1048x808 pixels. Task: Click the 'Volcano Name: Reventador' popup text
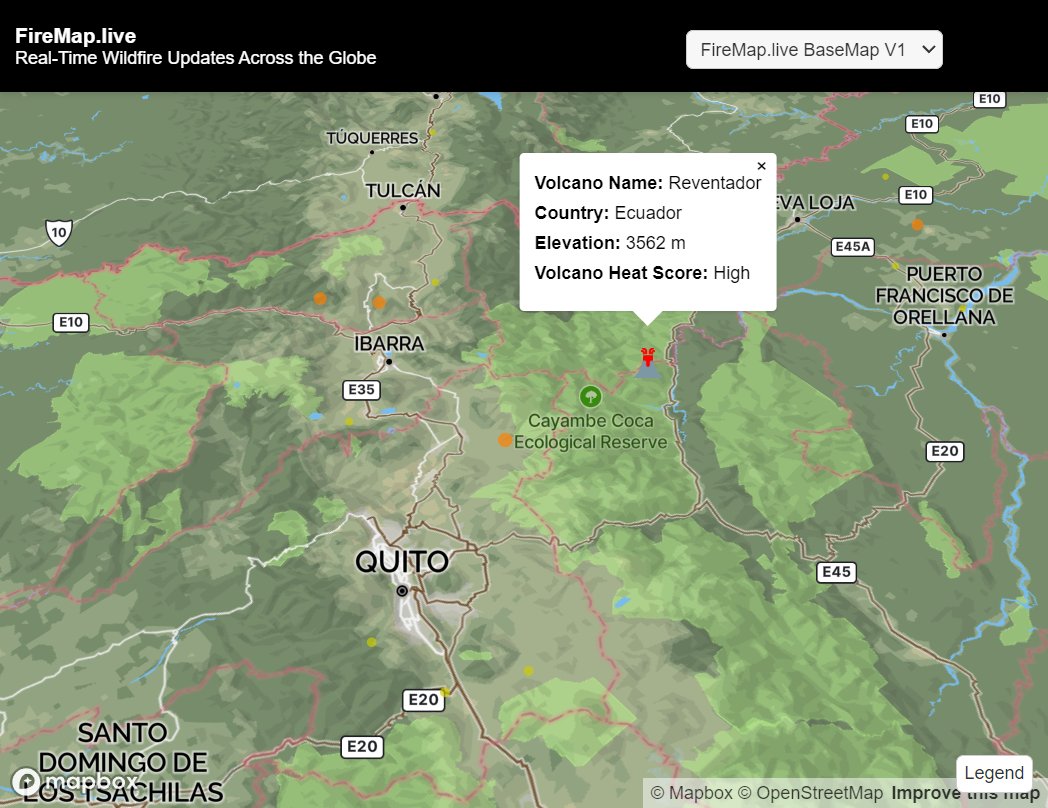pos(648,182)
